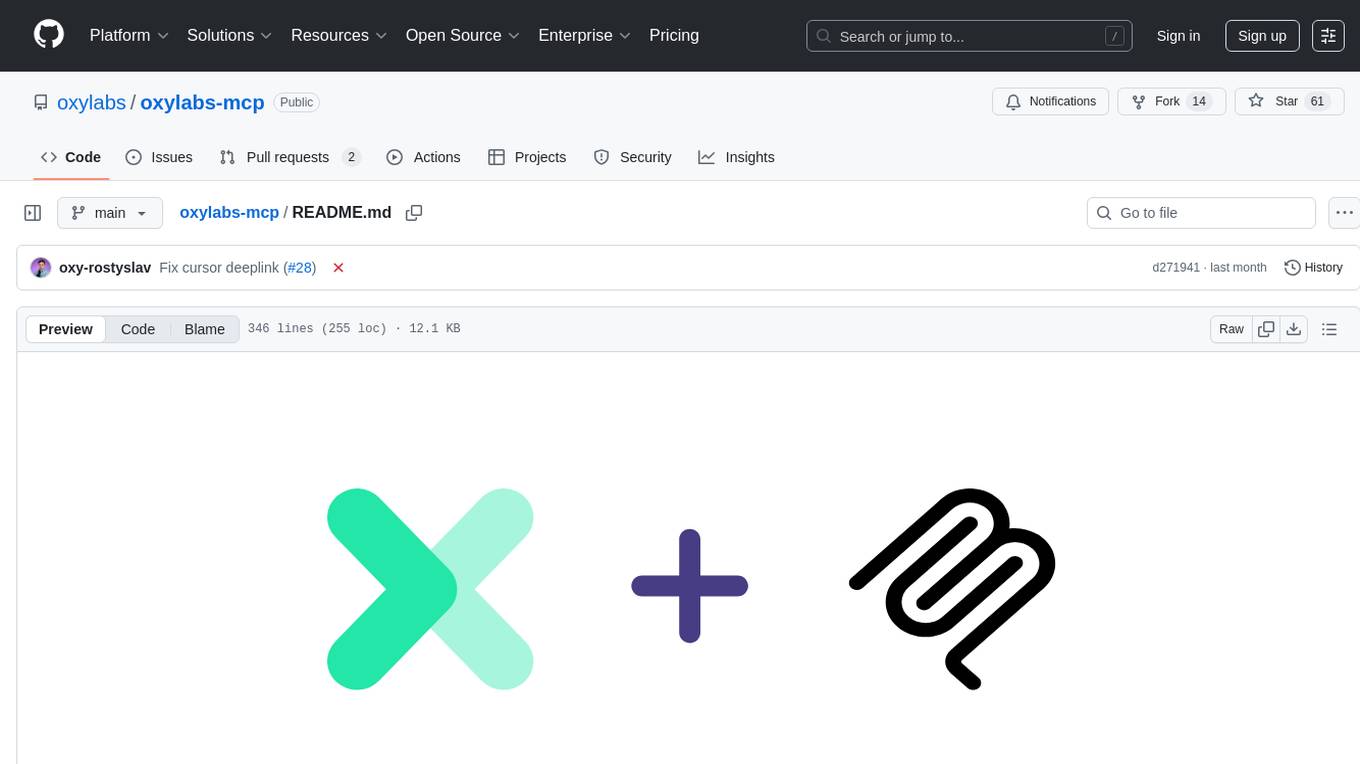Screen dimensions: 1360x764
Task: Open the oxylabs-mcp repository title link
Action: click(x=202, y=102)
